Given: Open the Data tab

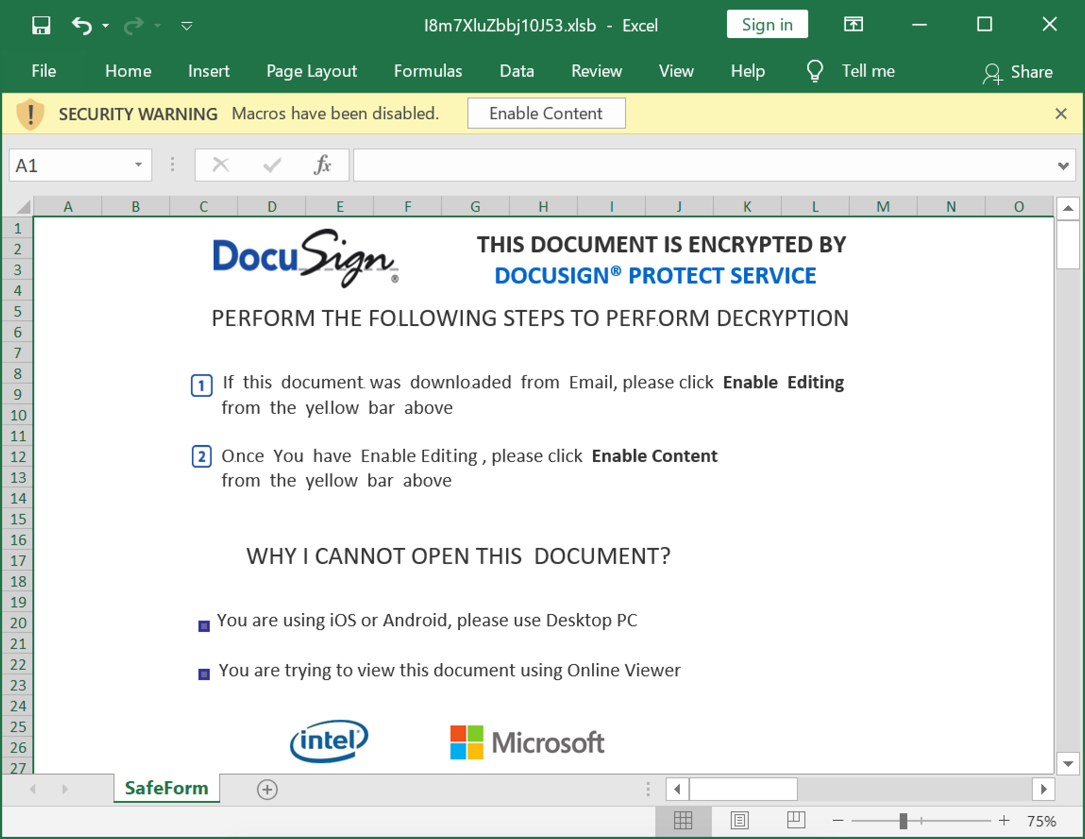Looking at the screenshot, I should 517,71.
